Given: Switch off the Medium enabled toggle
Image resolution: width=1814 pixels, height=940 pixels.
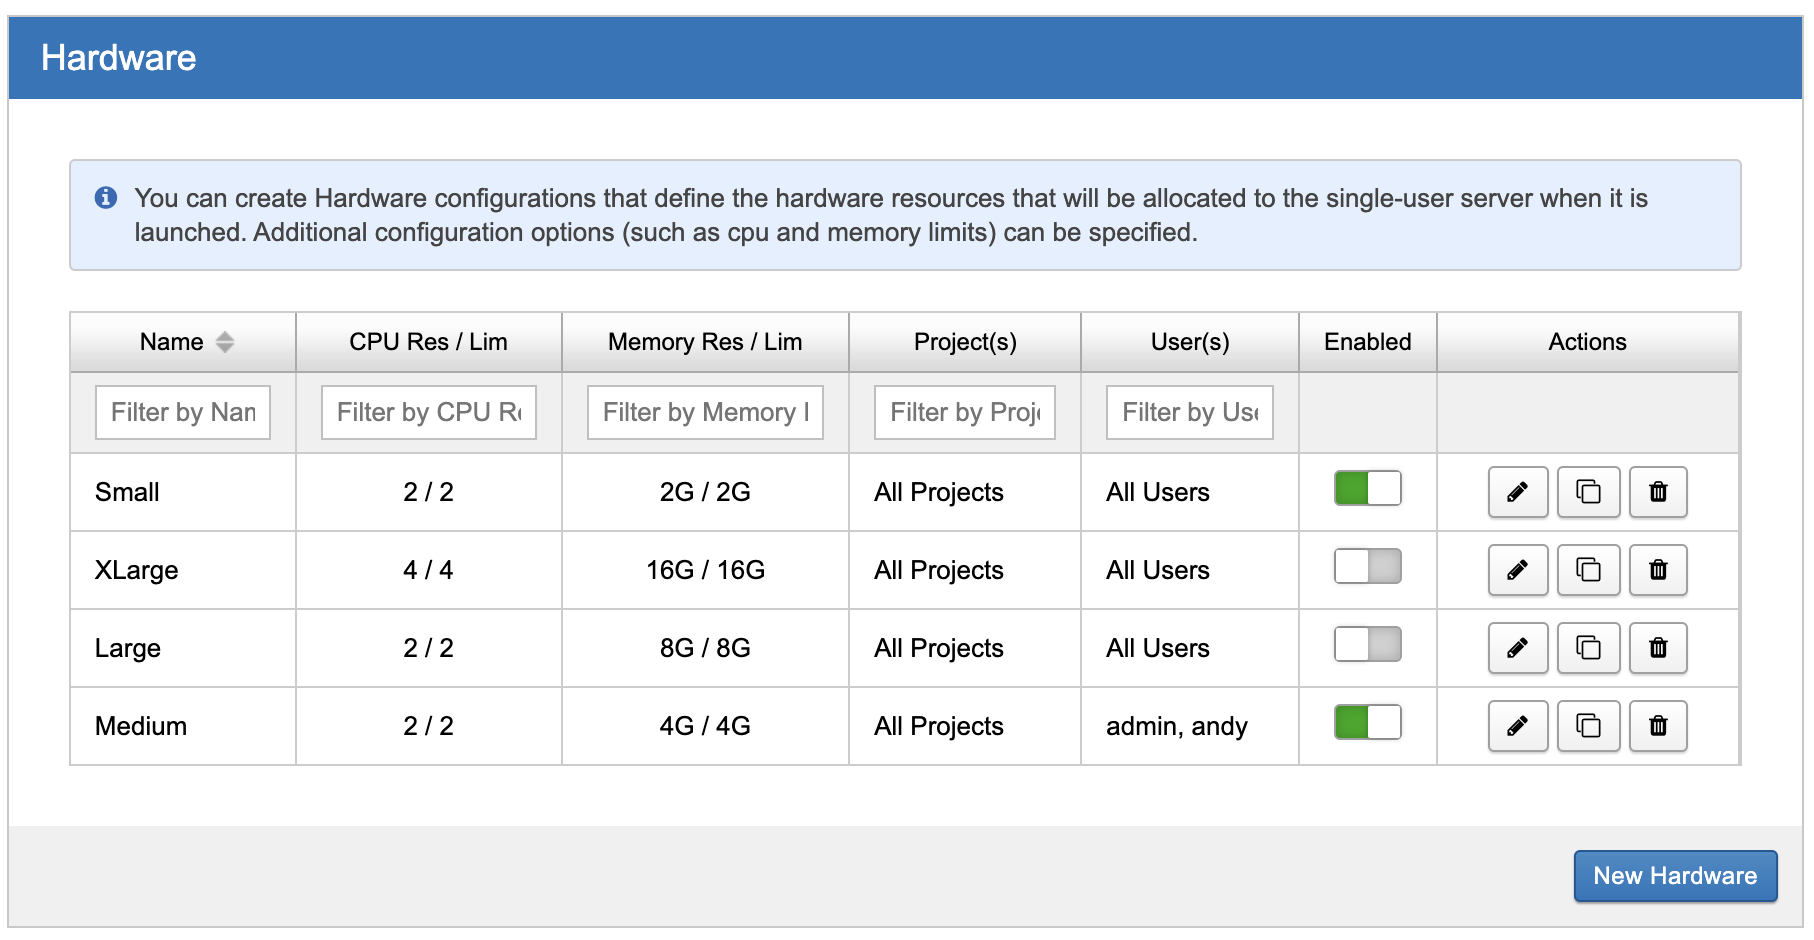Looking at the screenshot, I should pyautogui.click(x=1367, y=723).
